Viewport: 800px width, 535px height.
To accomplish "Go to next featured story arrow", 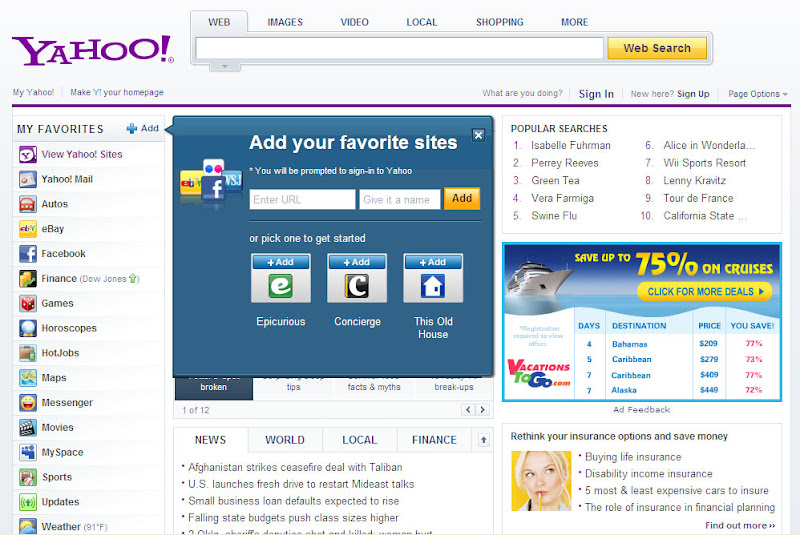I will 483,410.
